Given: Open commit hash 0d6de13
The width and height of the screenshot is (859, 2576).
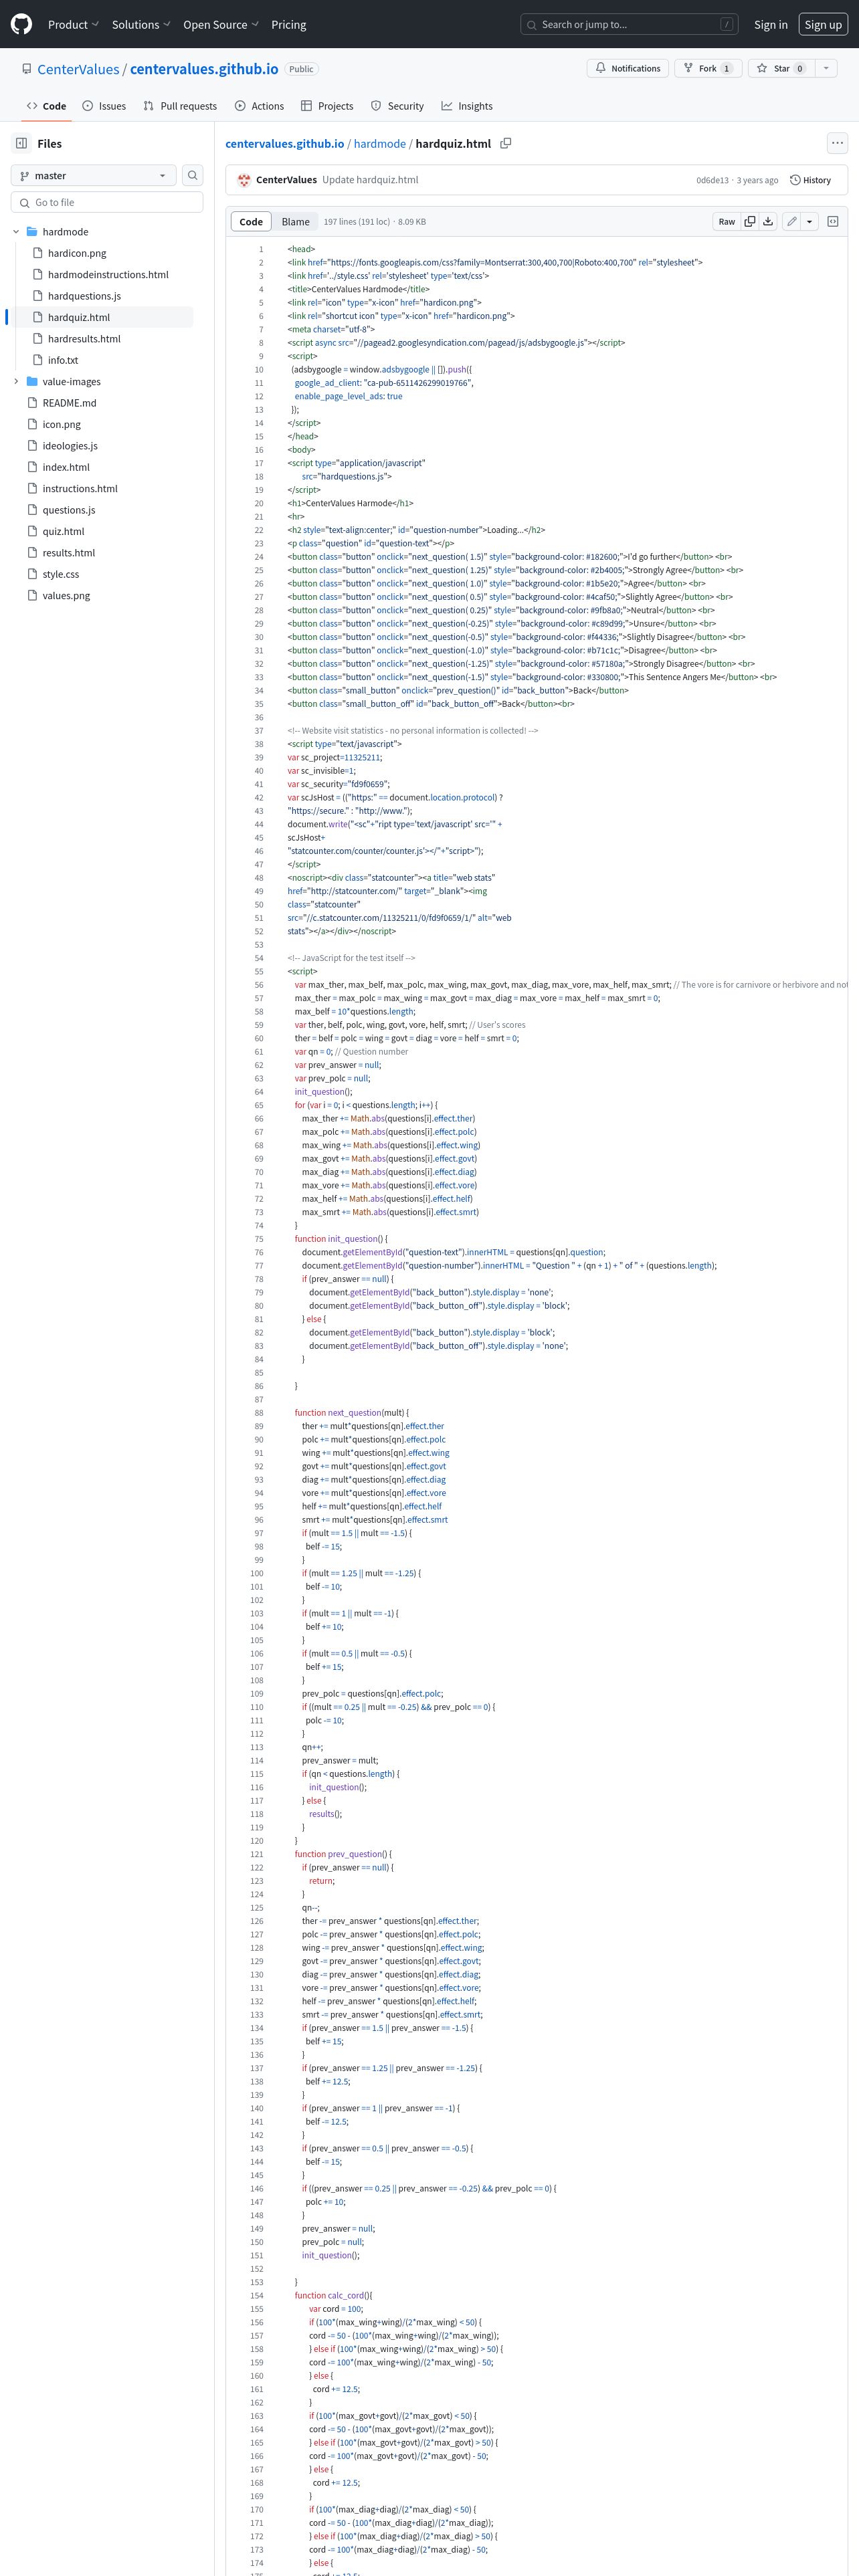Looking at the screenshot, I should [712, 181].
